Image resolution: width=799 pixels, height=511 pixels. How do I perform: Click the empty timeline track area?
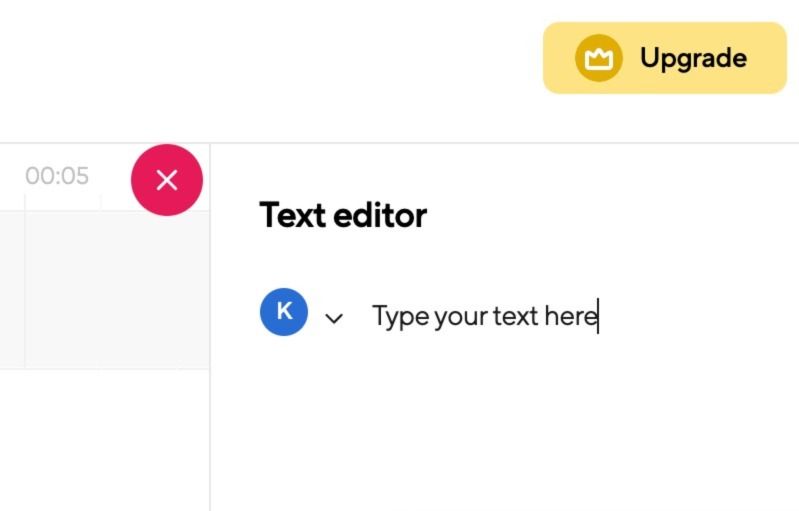pyautogui.click(x=100, y=290)
